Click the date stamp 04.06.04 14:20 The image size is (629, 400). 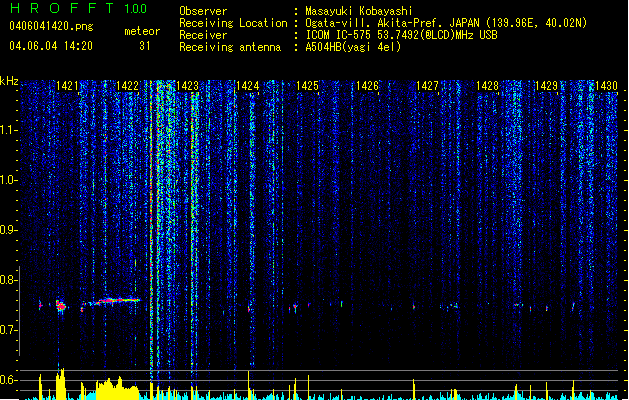pyautogui.click(x=51, y=46)
